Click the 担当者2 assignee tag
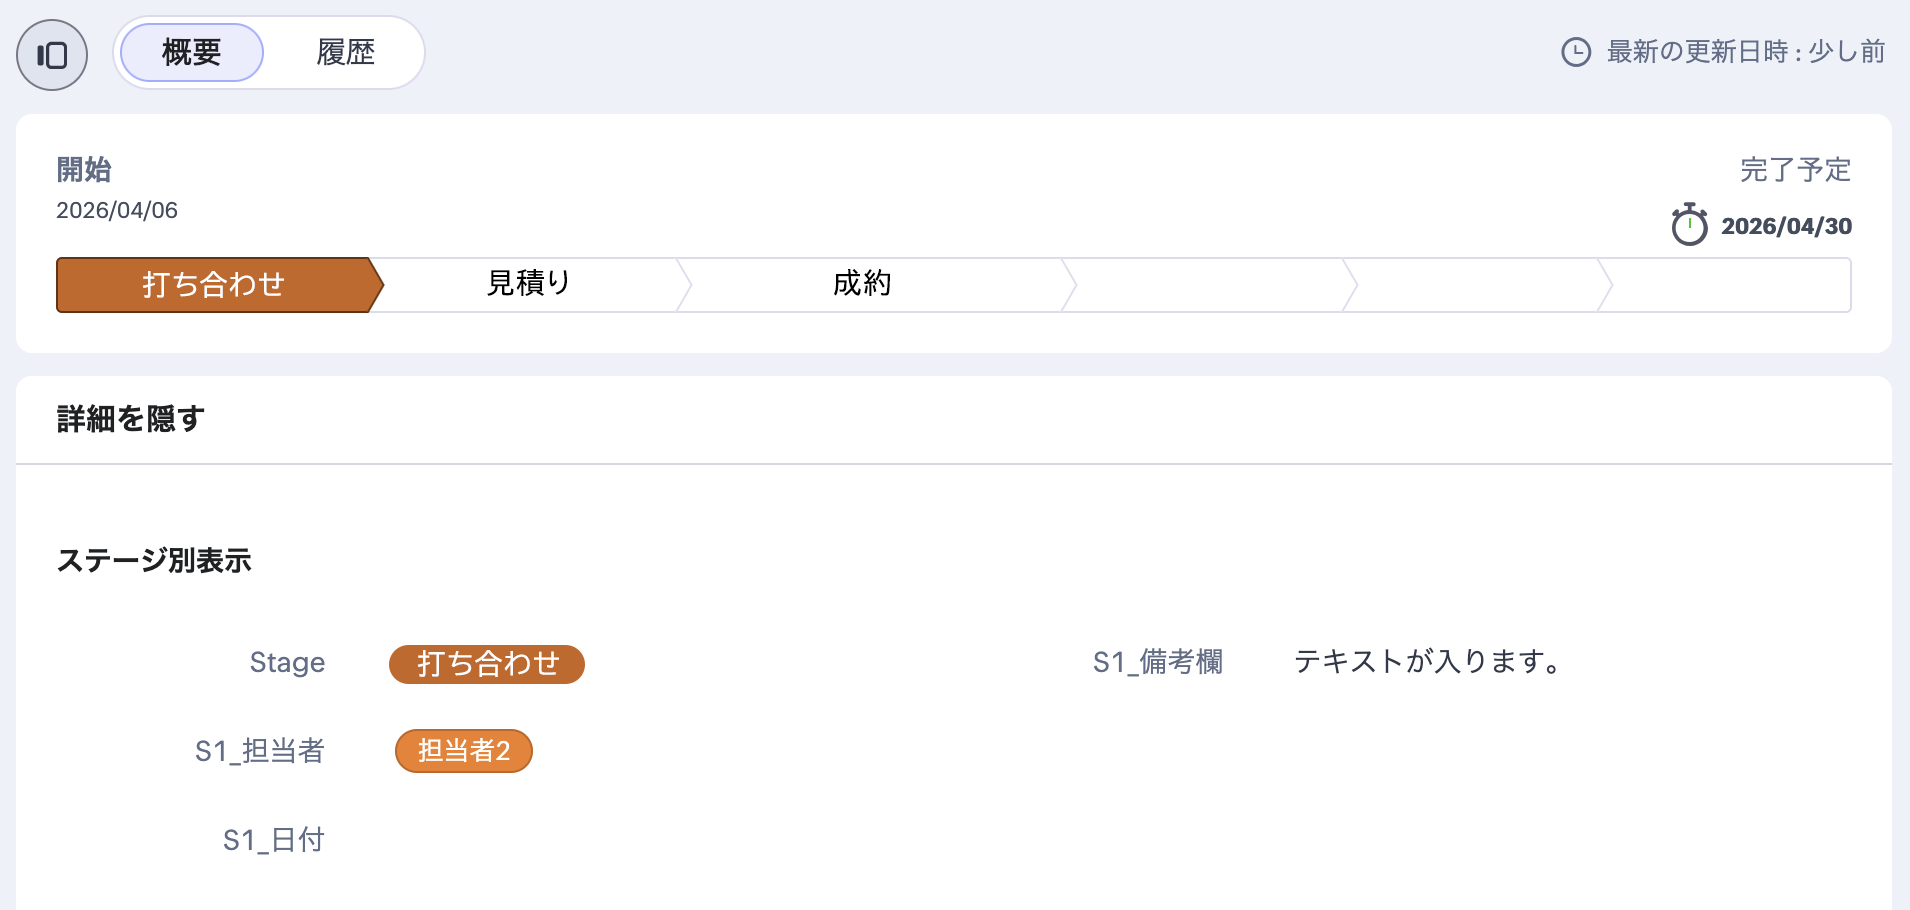Viewport: 1910px width, 910px height. pos(464,751)
